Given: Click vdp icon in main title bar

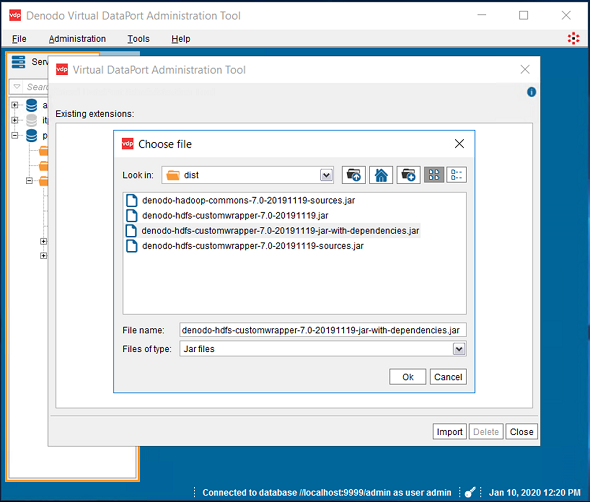Looking at the screenshot, I should 15,15.
